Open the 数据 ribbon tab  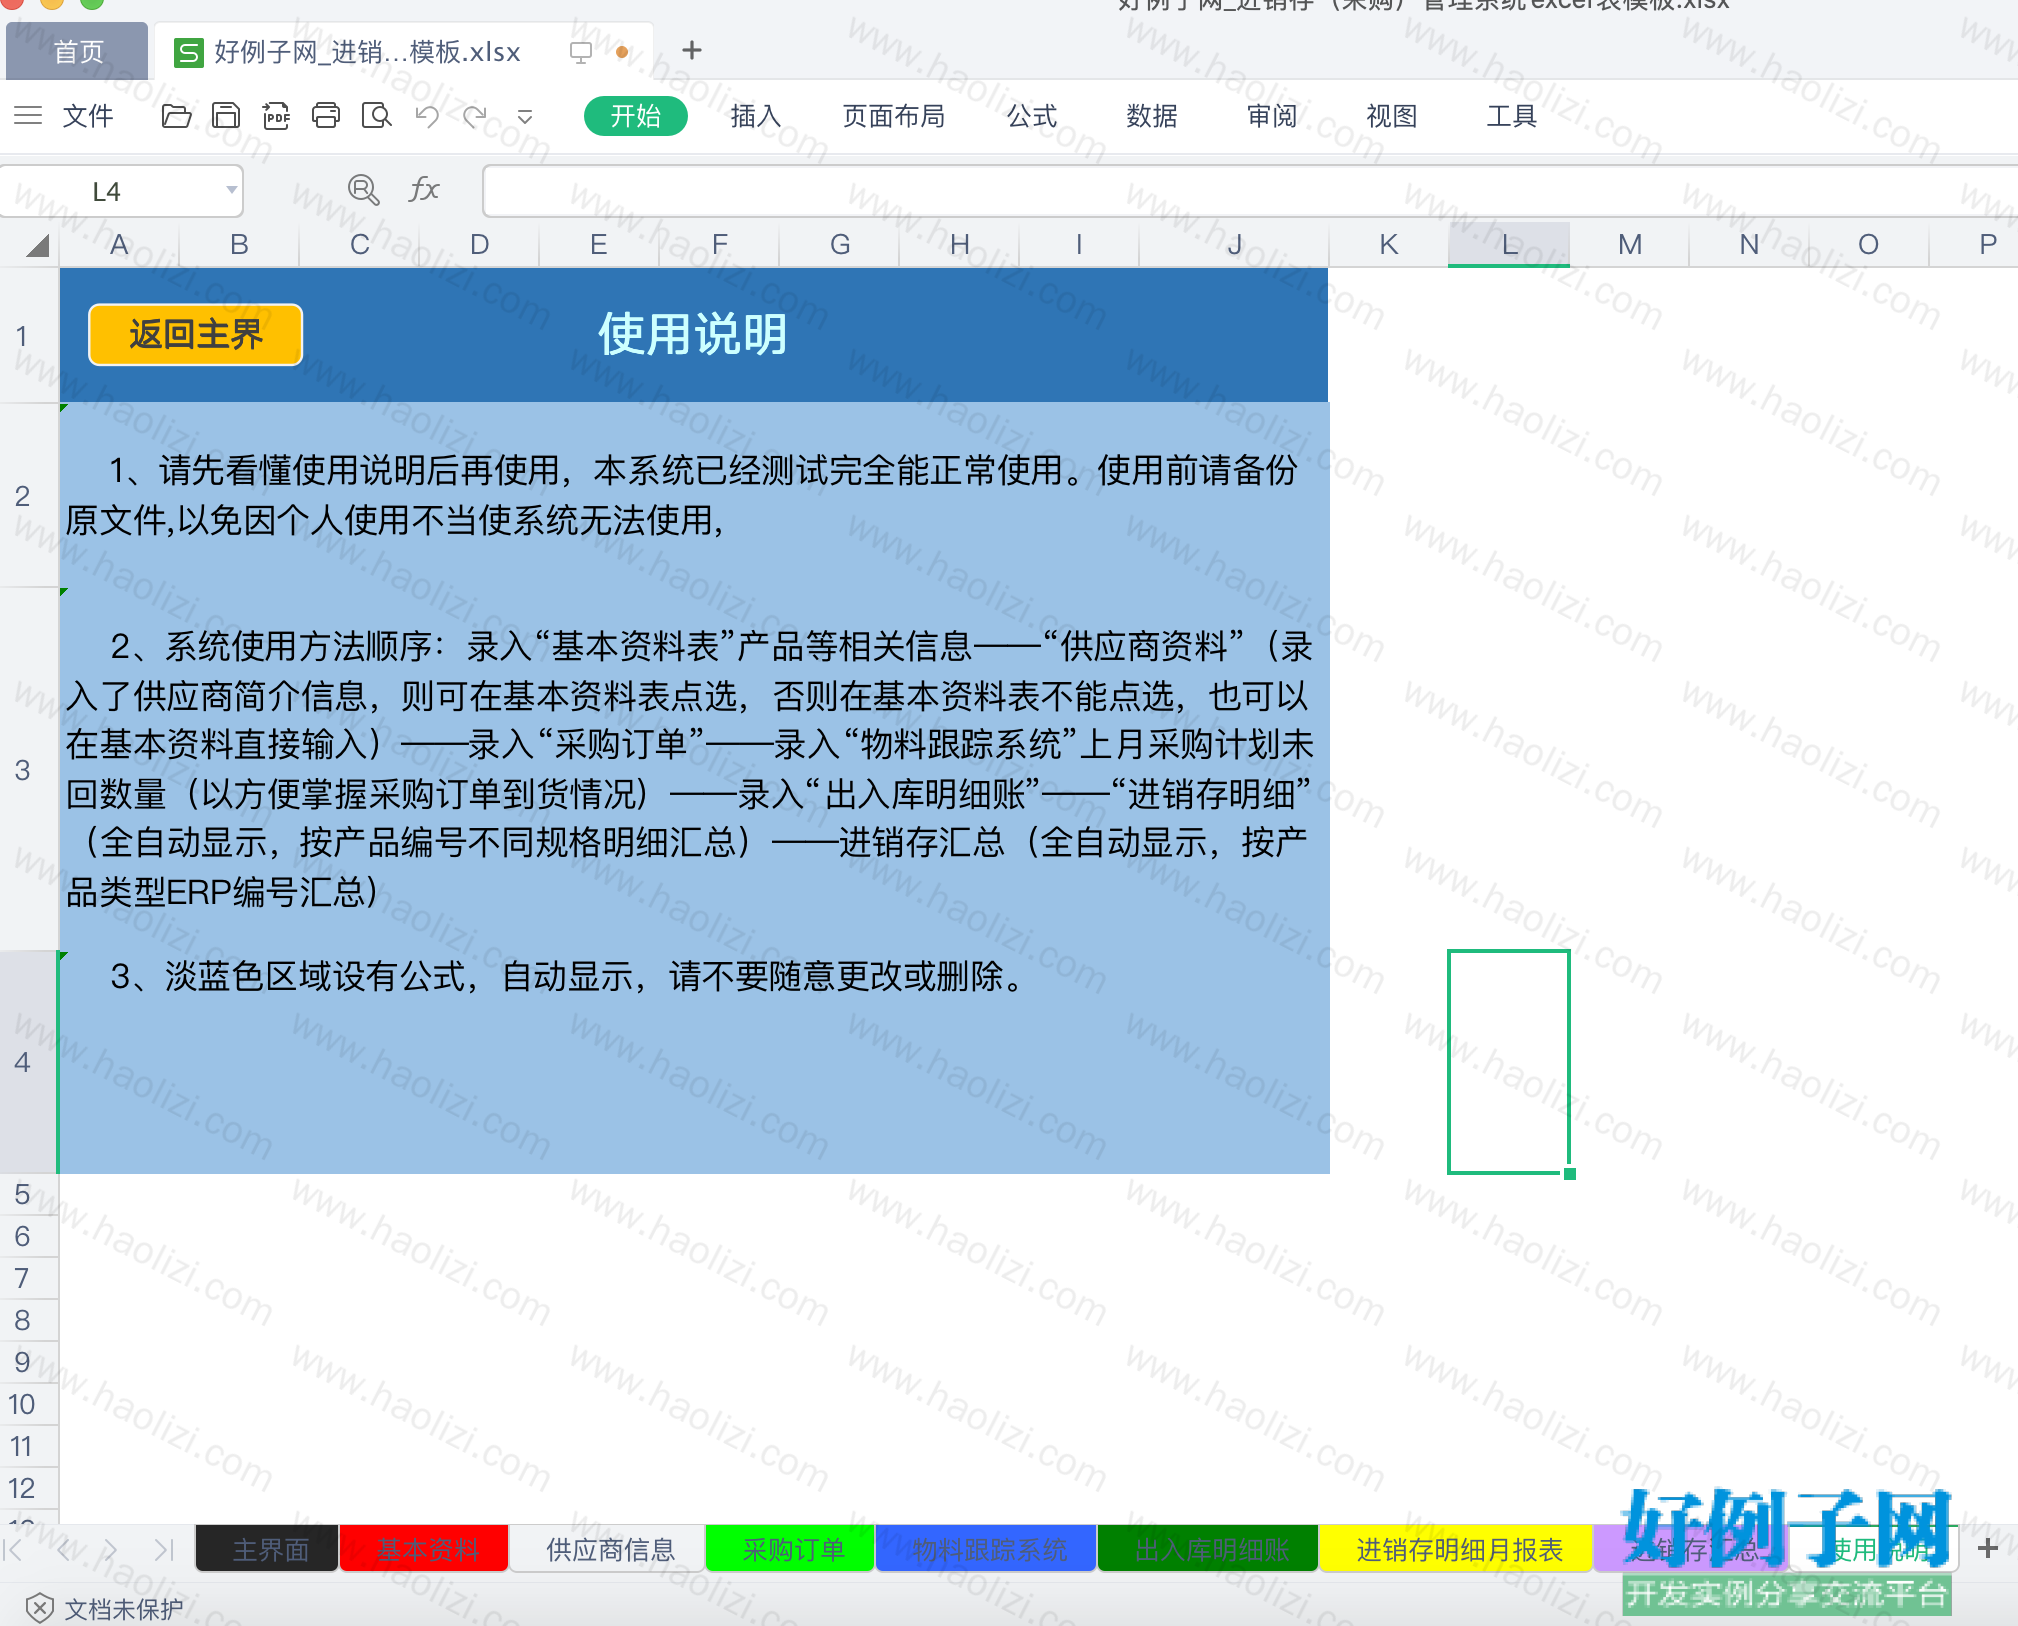click(1152, 116)
